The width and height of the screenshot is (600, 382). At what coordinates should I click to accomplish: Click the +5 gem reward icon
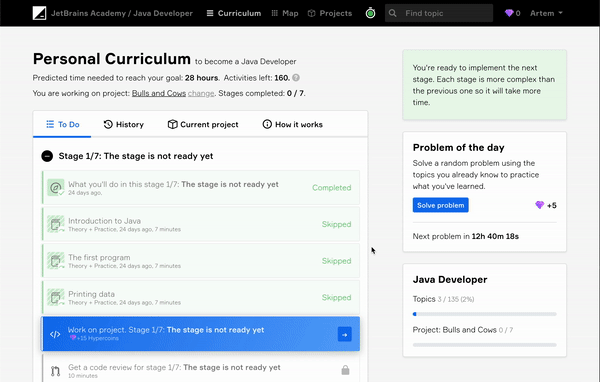(540, 205)
